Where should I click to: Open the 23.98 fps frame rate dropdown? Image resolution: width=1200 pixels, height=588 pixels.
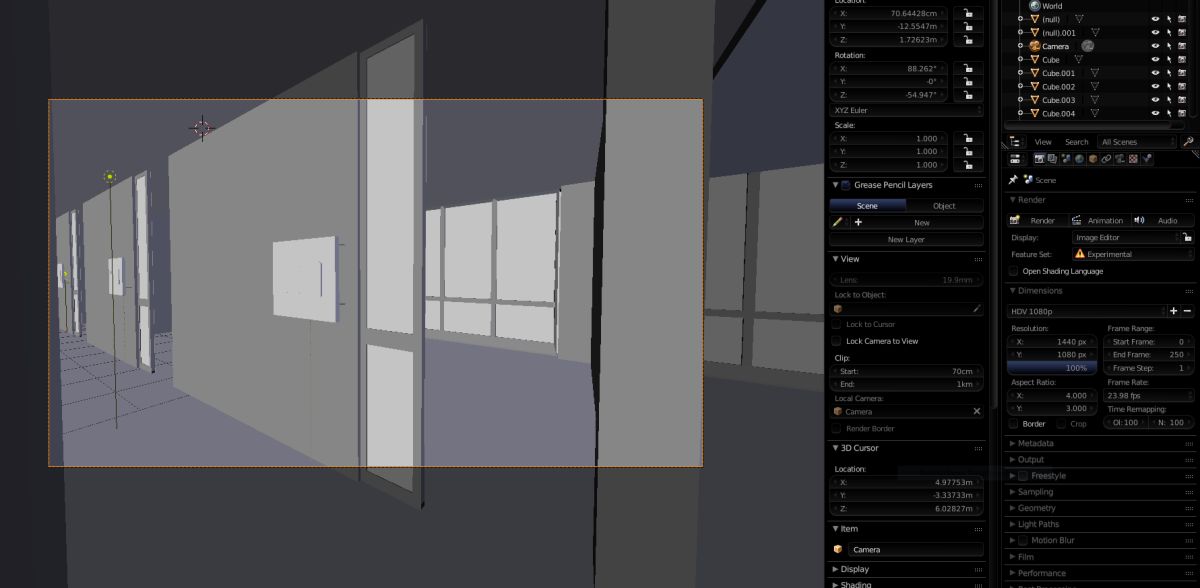pos(1149,396)
